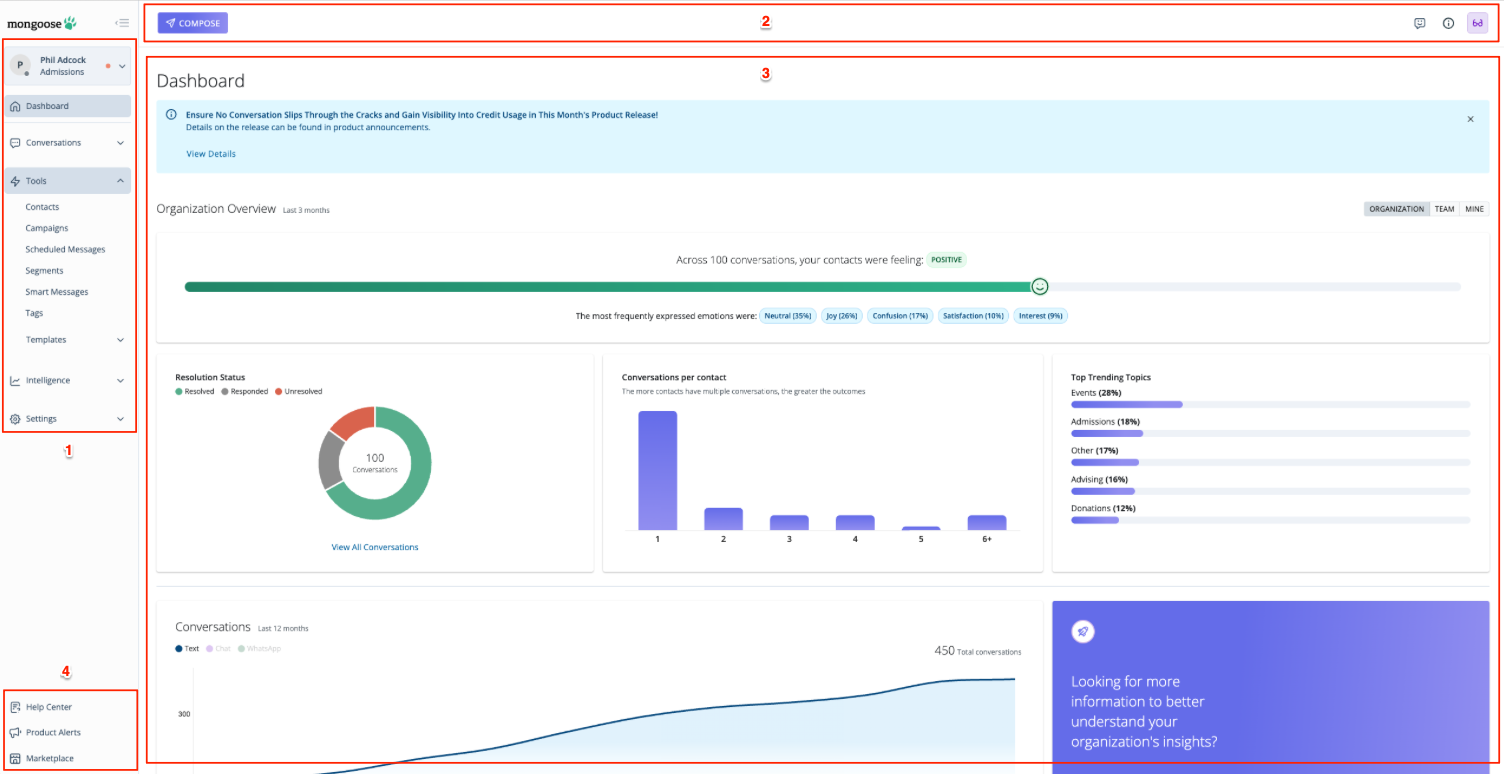This screenshot has width=1504, height=774.
Task: Open Conversations via its chat bubble icon
Action: click(x=15, y=143)
